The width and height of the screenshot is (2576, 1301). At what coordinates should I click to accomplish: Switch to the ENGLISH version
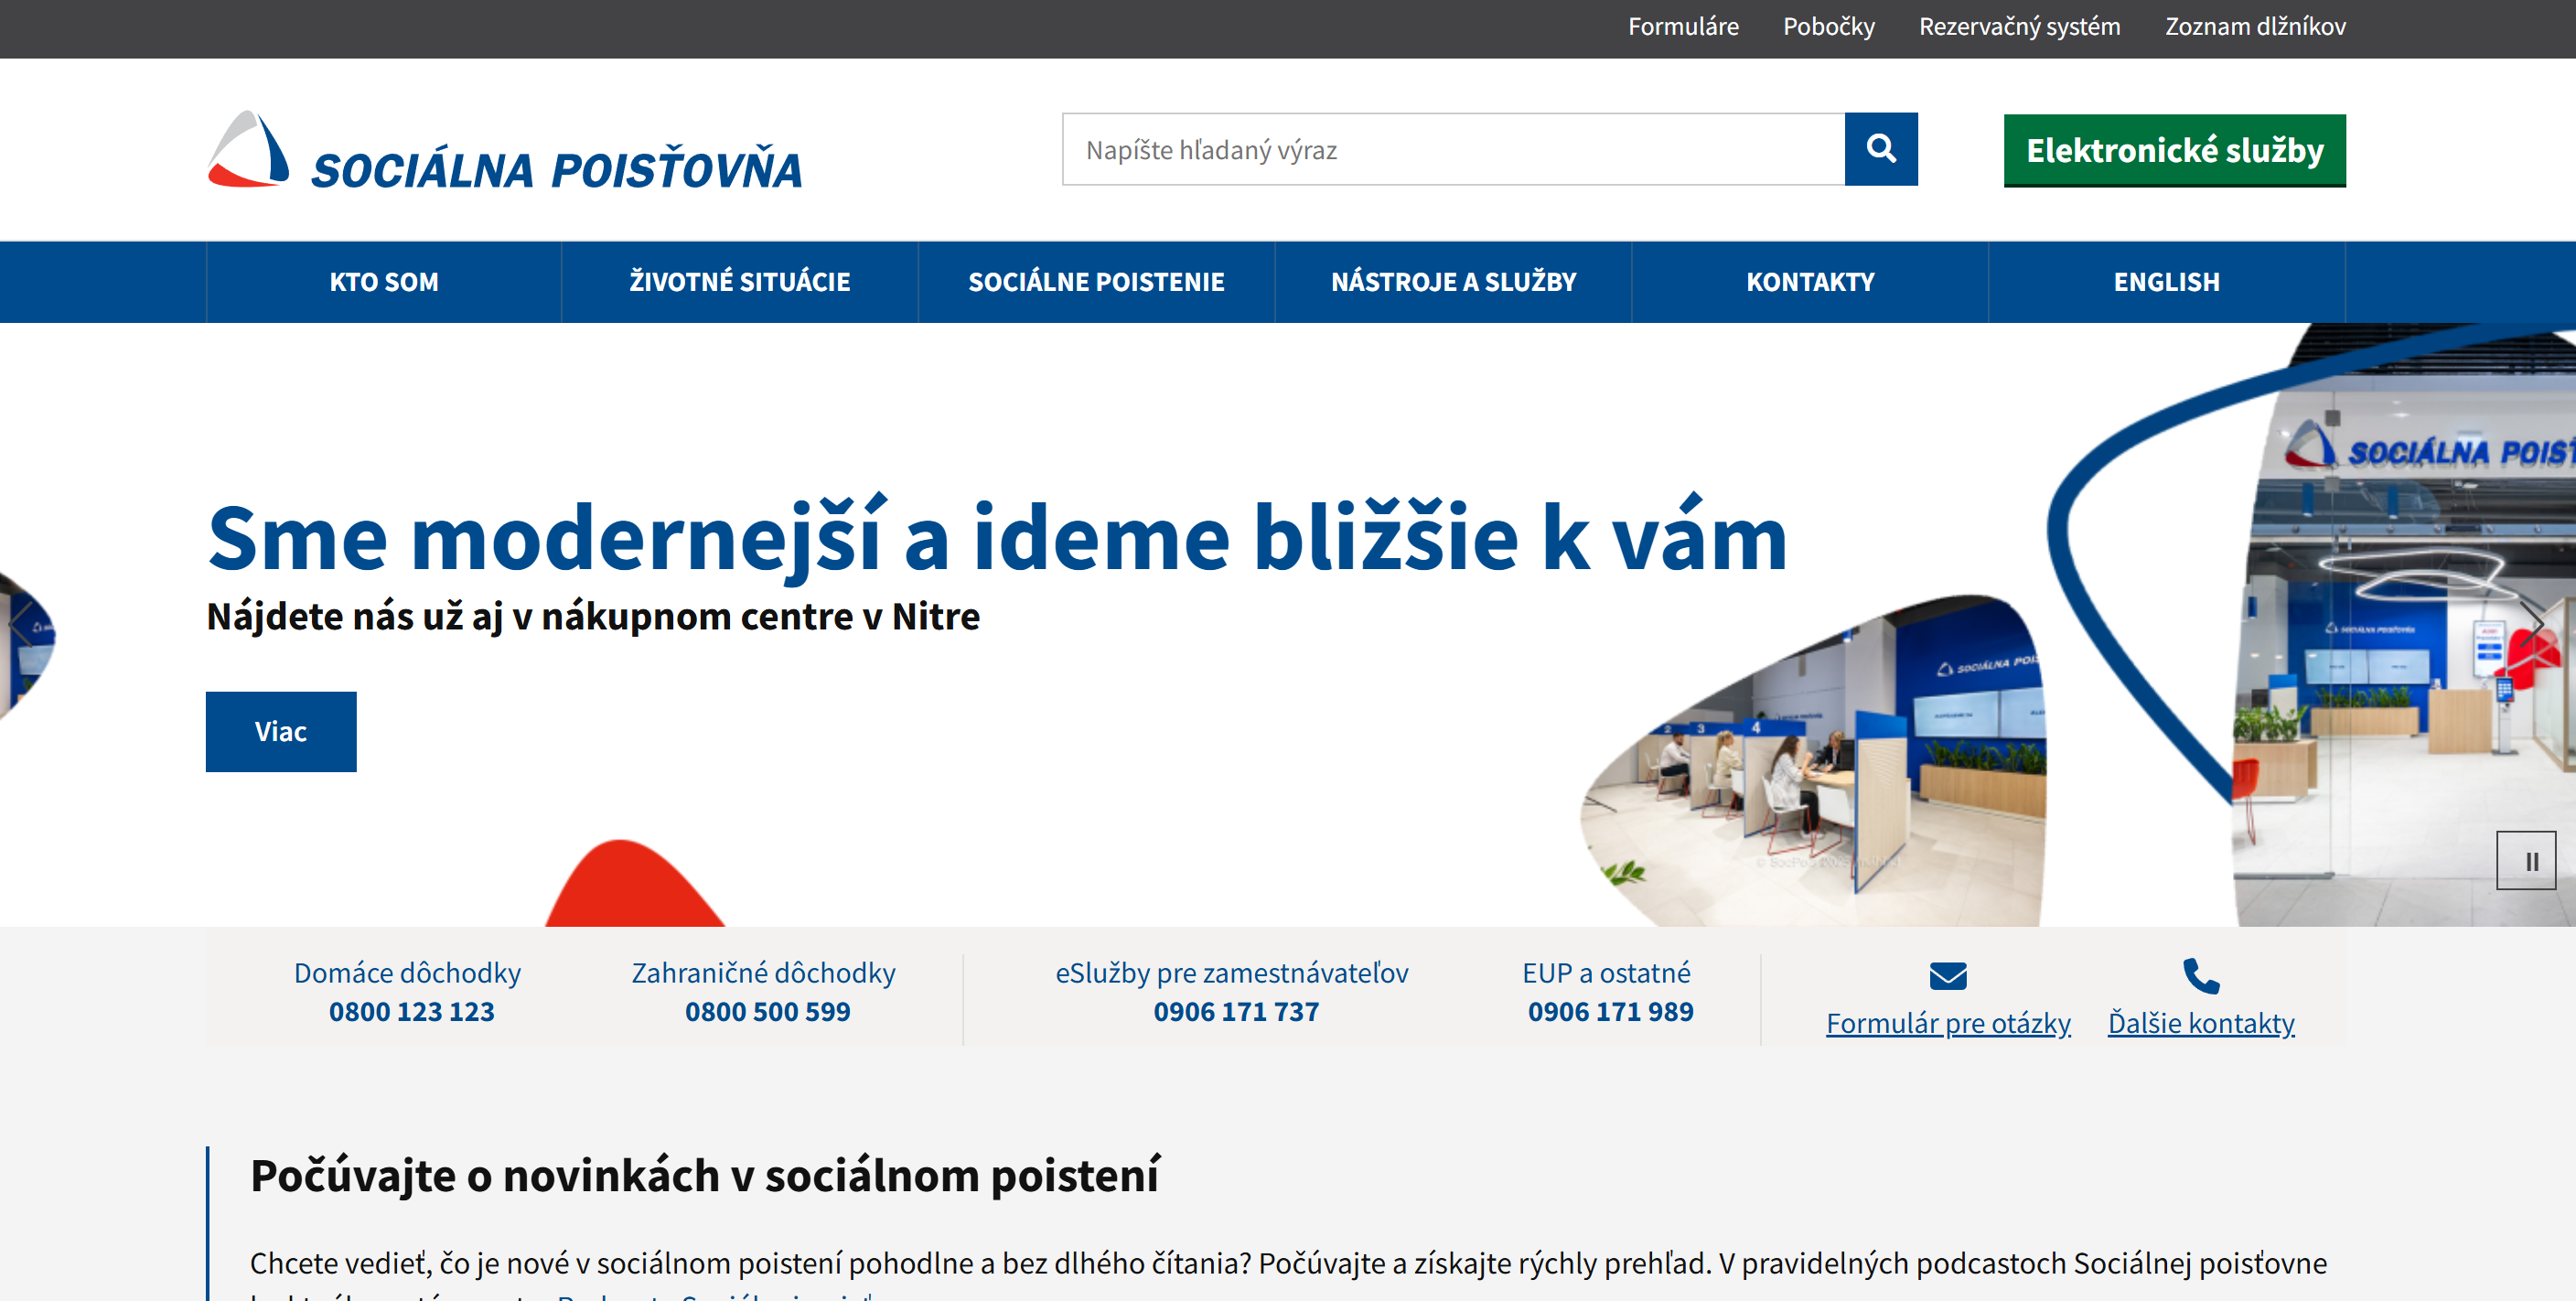(x=2166, y=282)
